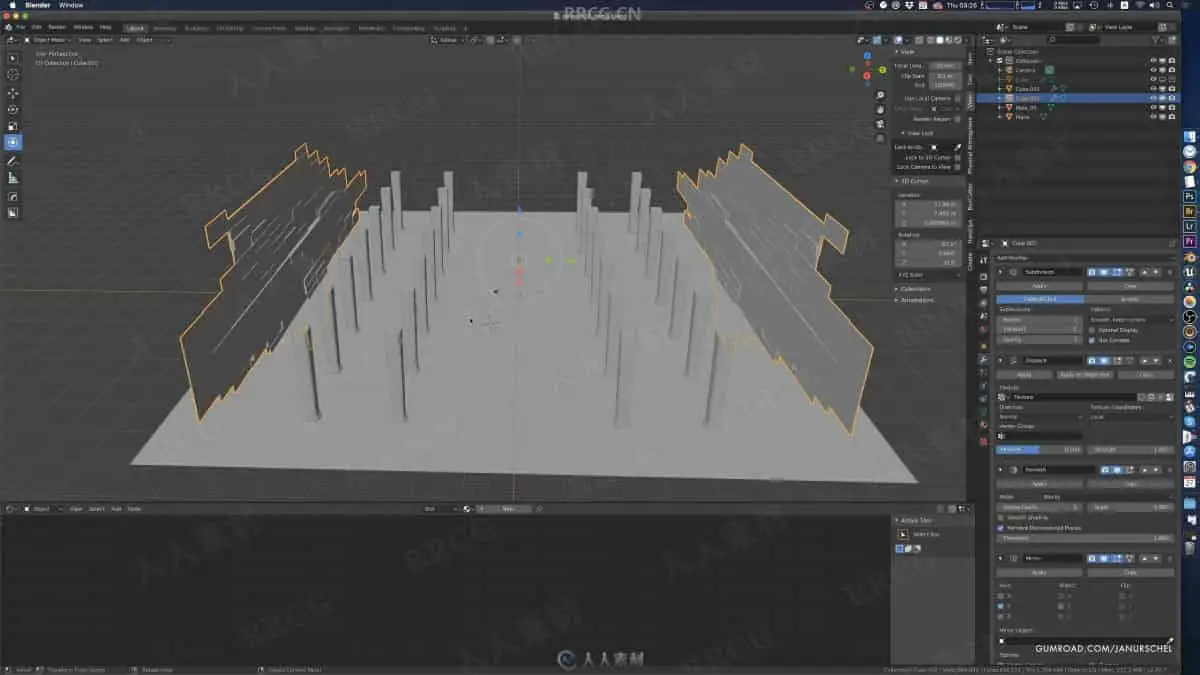Click New button in bottom editor header
This screenshot has width=1200, height=675.
click(x=508, y=509)
